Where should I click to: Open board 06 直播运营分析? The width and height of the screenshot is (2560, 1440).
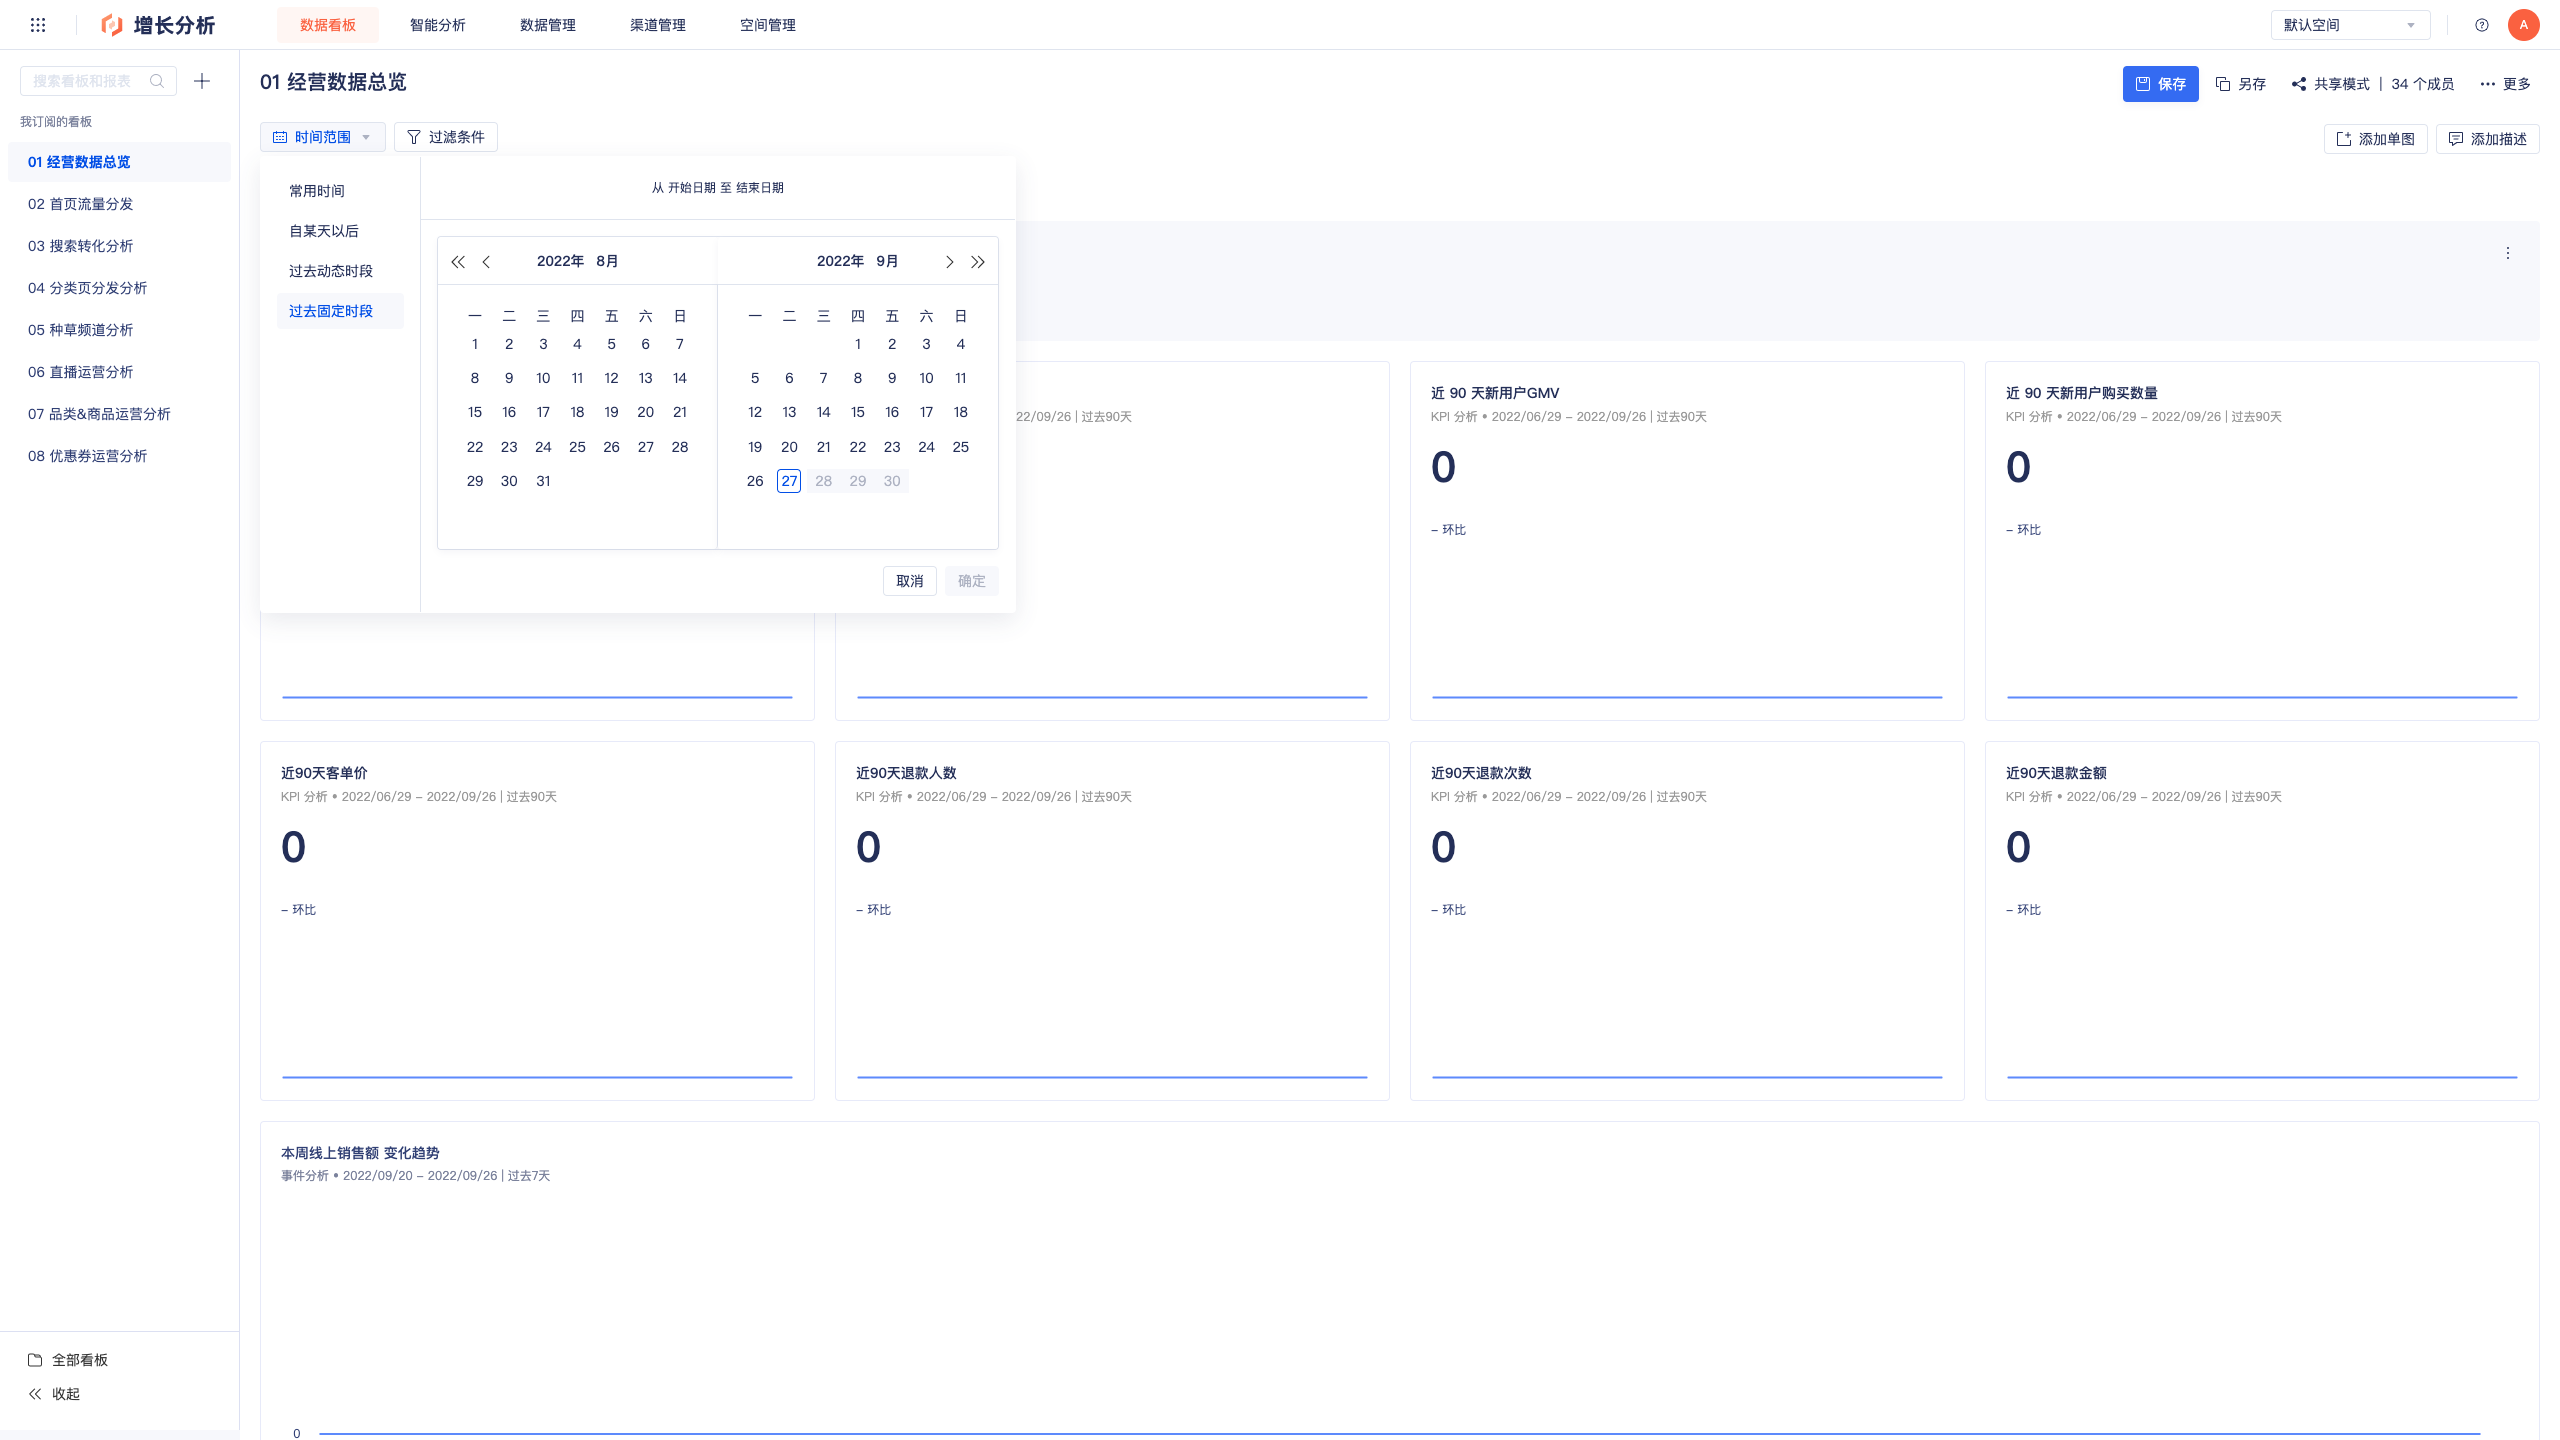click(x=119, y=372)
